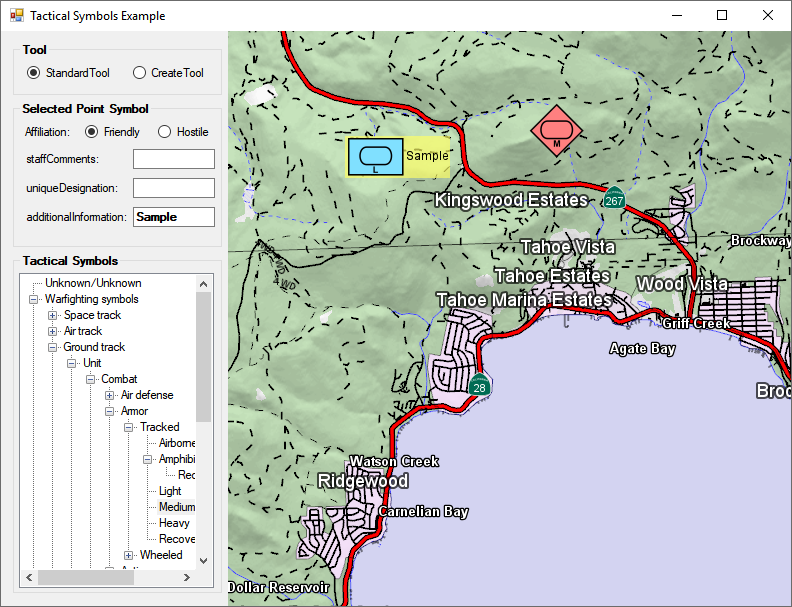
Task: Select the StandardTool radio button
Action: pyautogui.click(x=34, y=73)
